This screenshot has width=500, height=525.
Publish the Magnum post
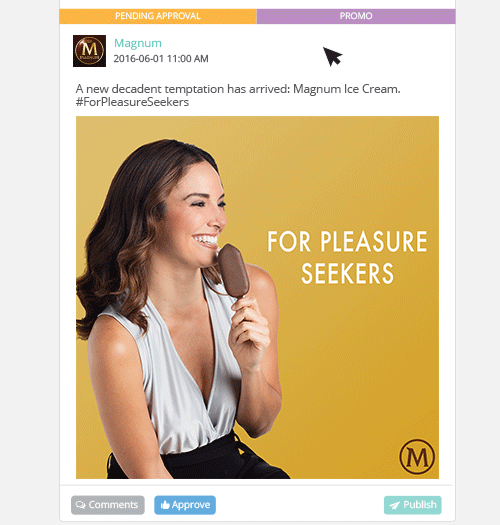pyautogui.click(x=413, y=505)
